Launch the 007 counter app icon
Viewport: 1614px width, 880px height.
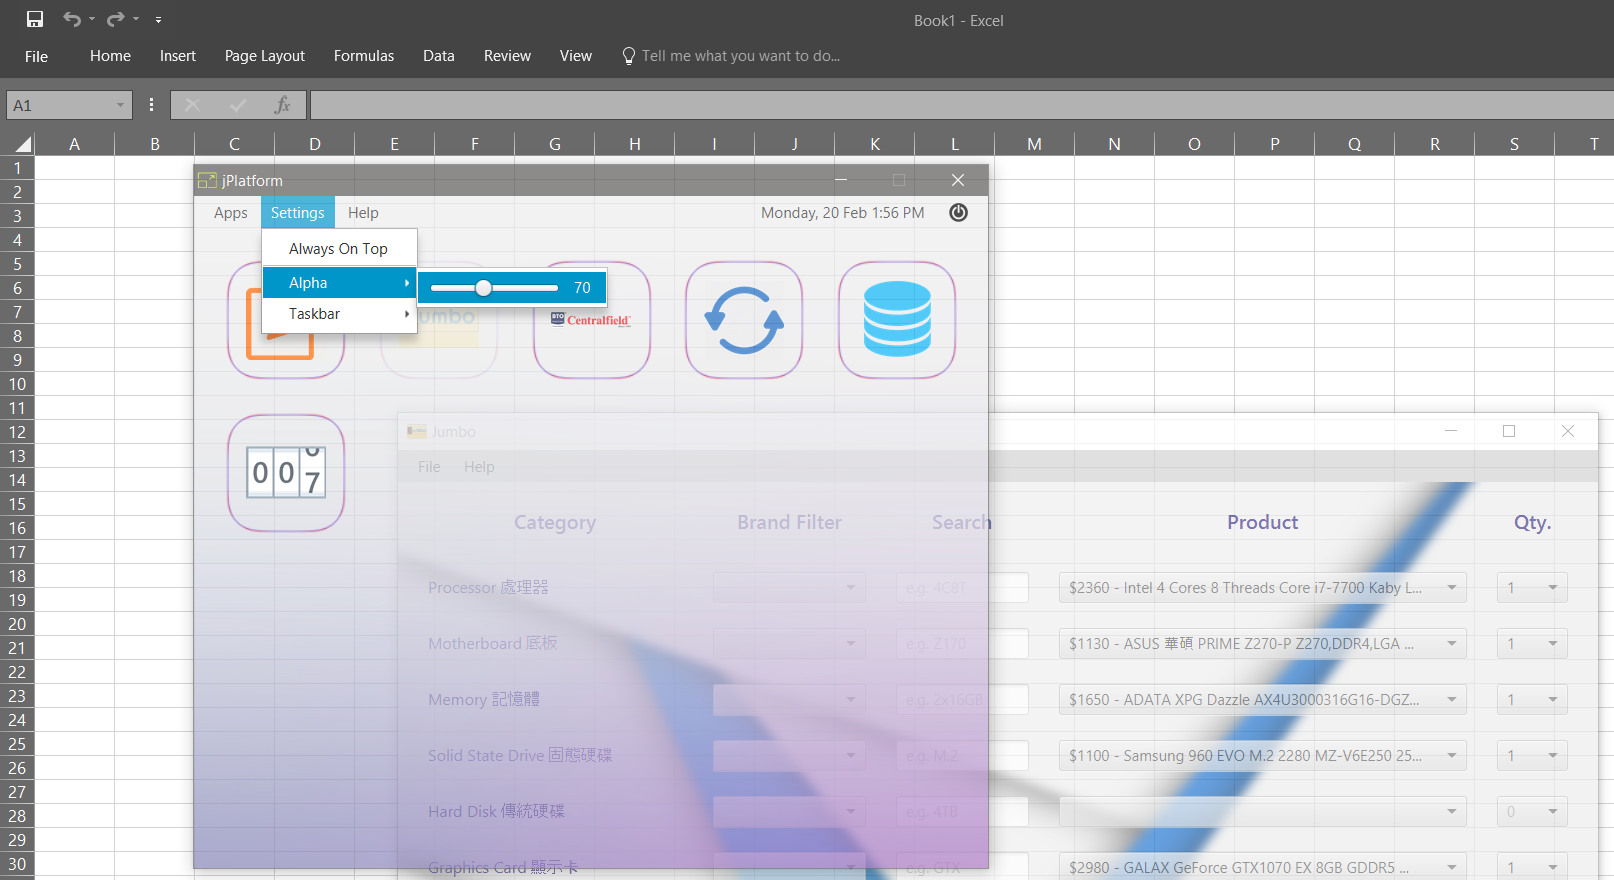tap(286, 473)
